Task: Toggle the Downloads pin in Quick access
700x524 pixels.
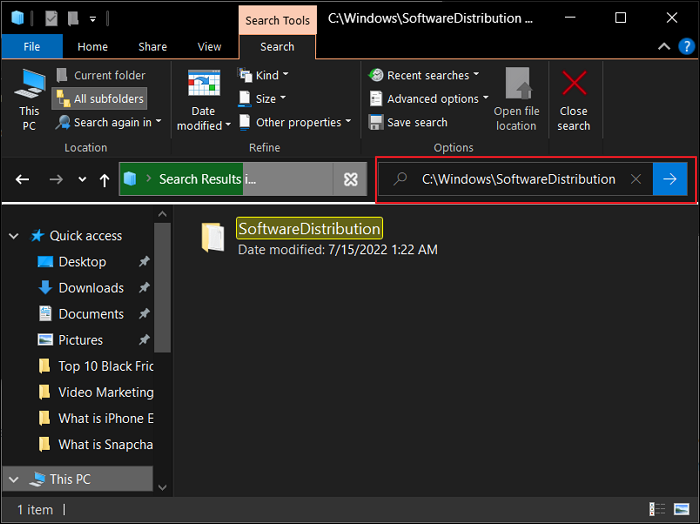Action: click(x=144, y=288)
